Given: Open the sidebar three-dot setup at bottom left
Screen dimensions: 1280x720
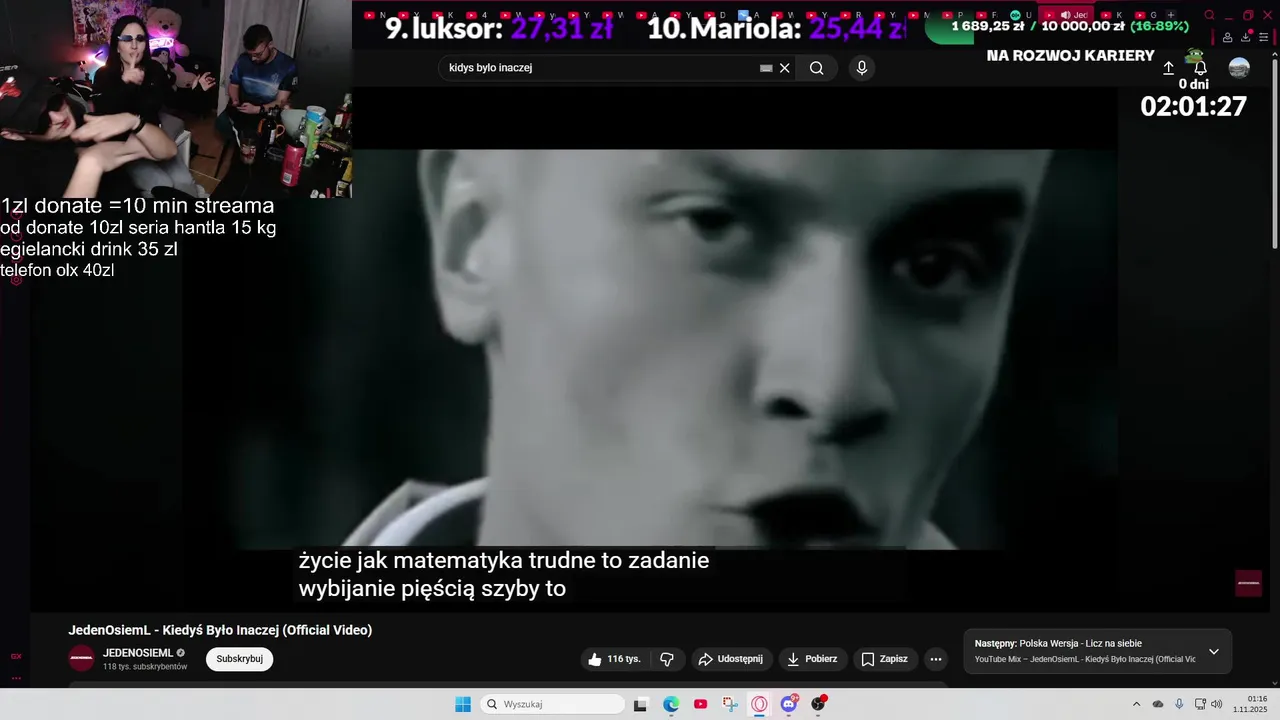Looking at the screenshot, I should [16, 678].
